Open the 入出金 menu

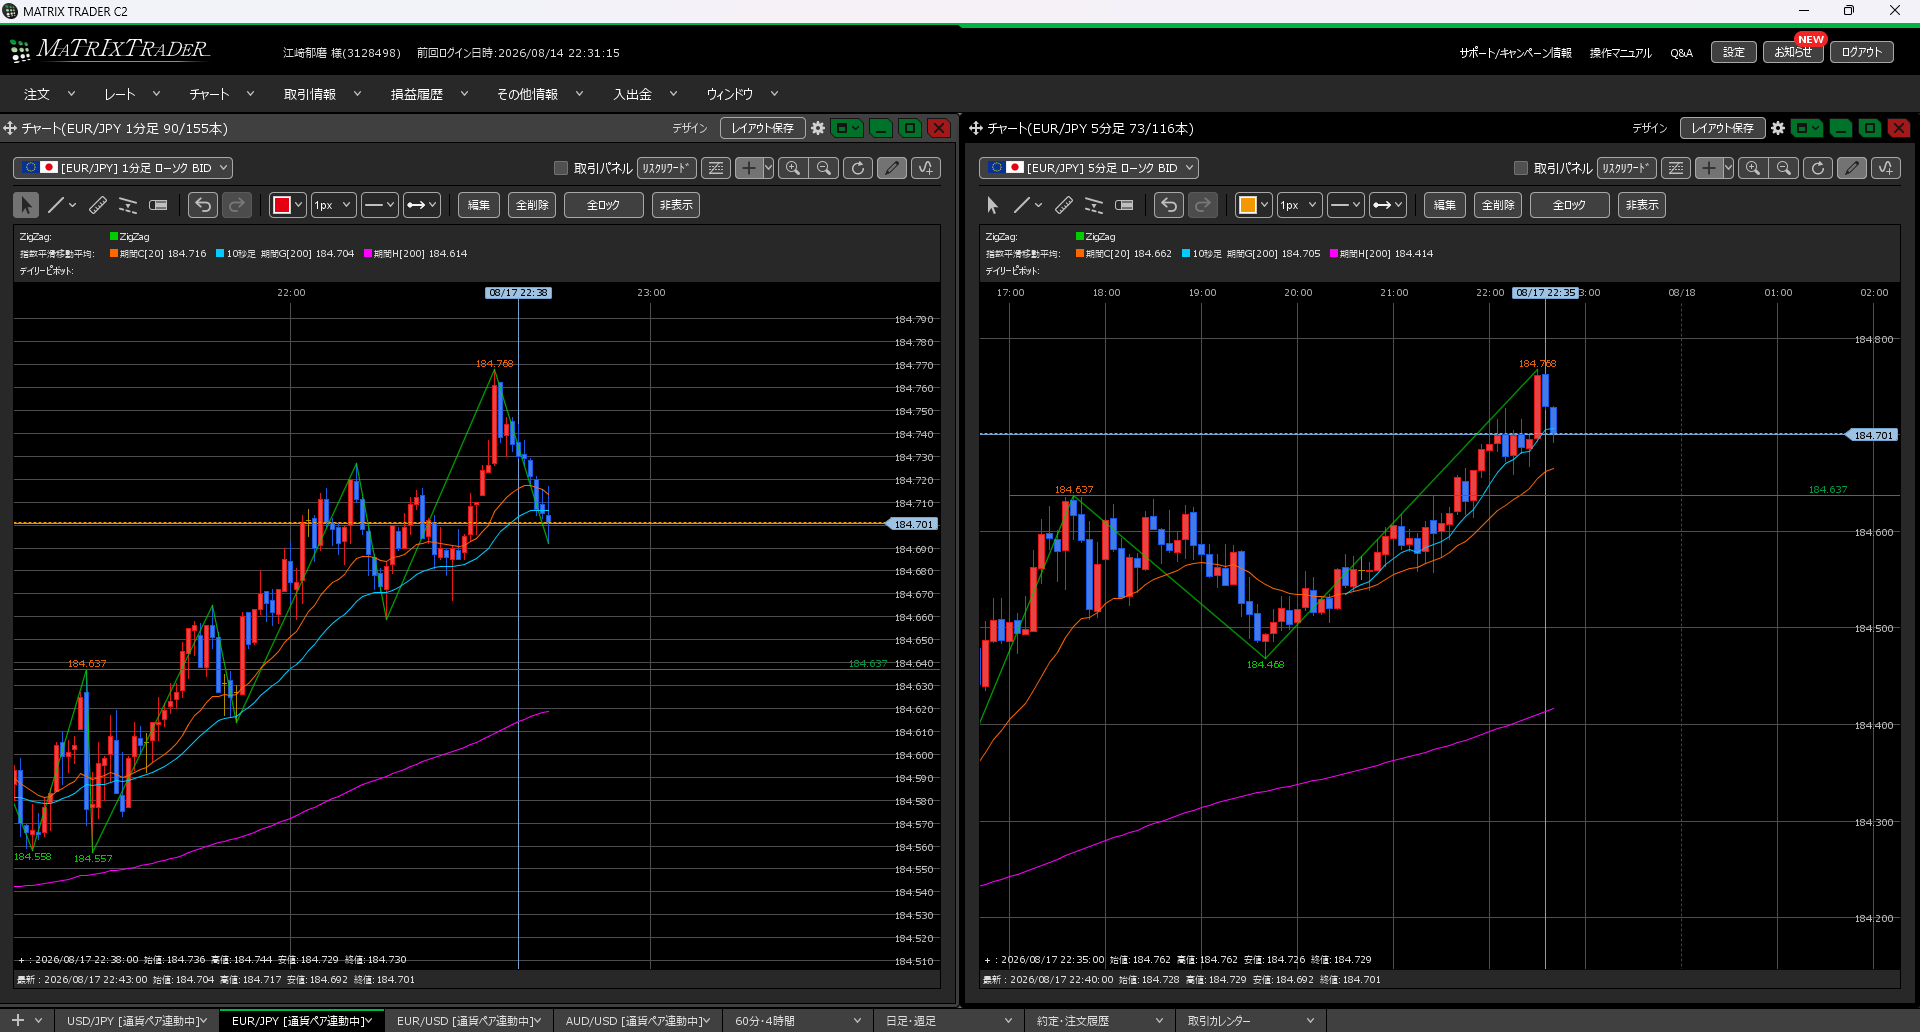pos(645,94)
